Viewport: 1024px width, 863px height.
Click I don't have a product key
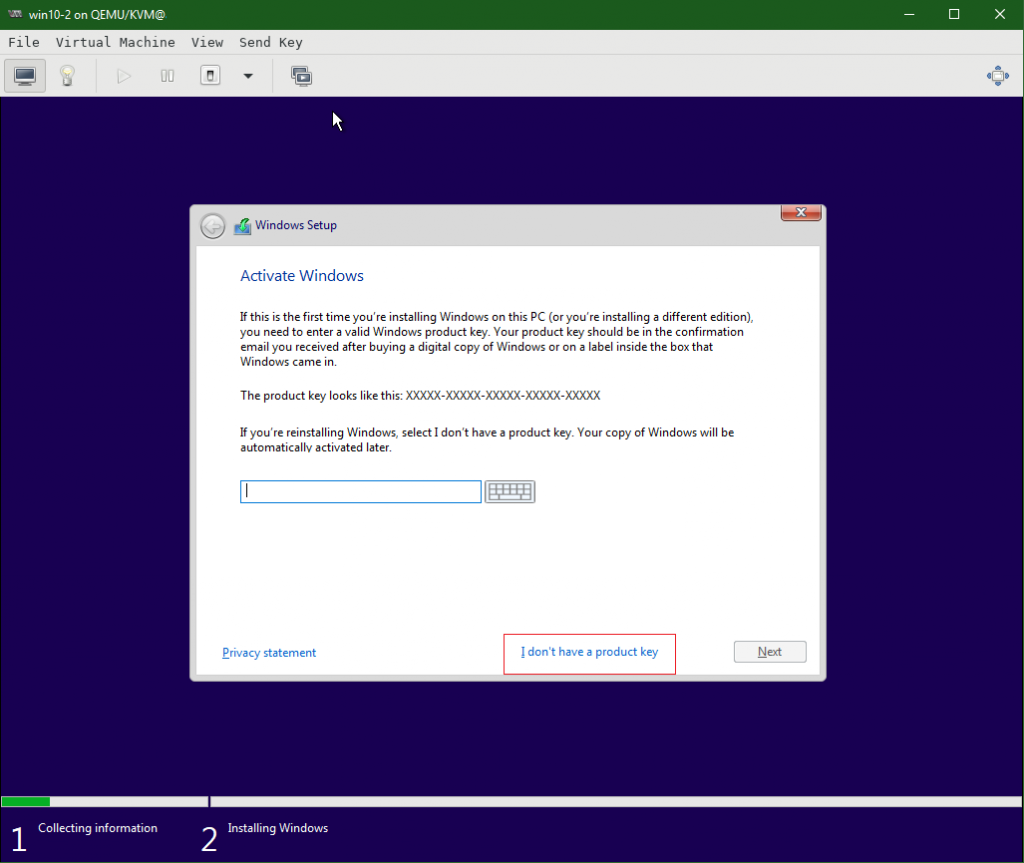(x=589, y=653)
